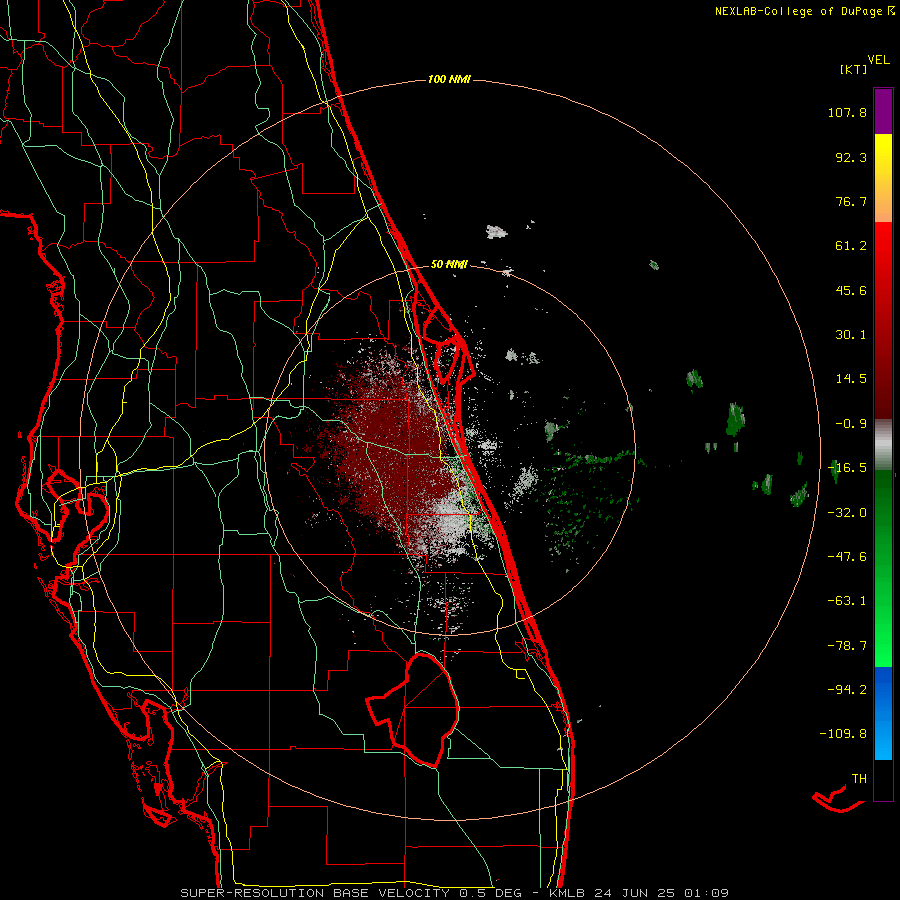Select the -78.7 velocity scale value

(x=847, y=646)
